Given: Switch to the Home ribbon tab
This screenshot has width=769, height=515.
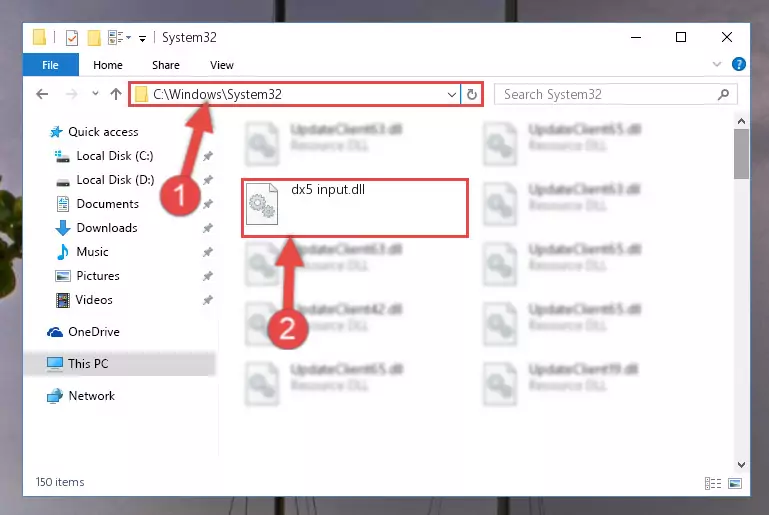Looking at the screenshot, I should 108,65.
